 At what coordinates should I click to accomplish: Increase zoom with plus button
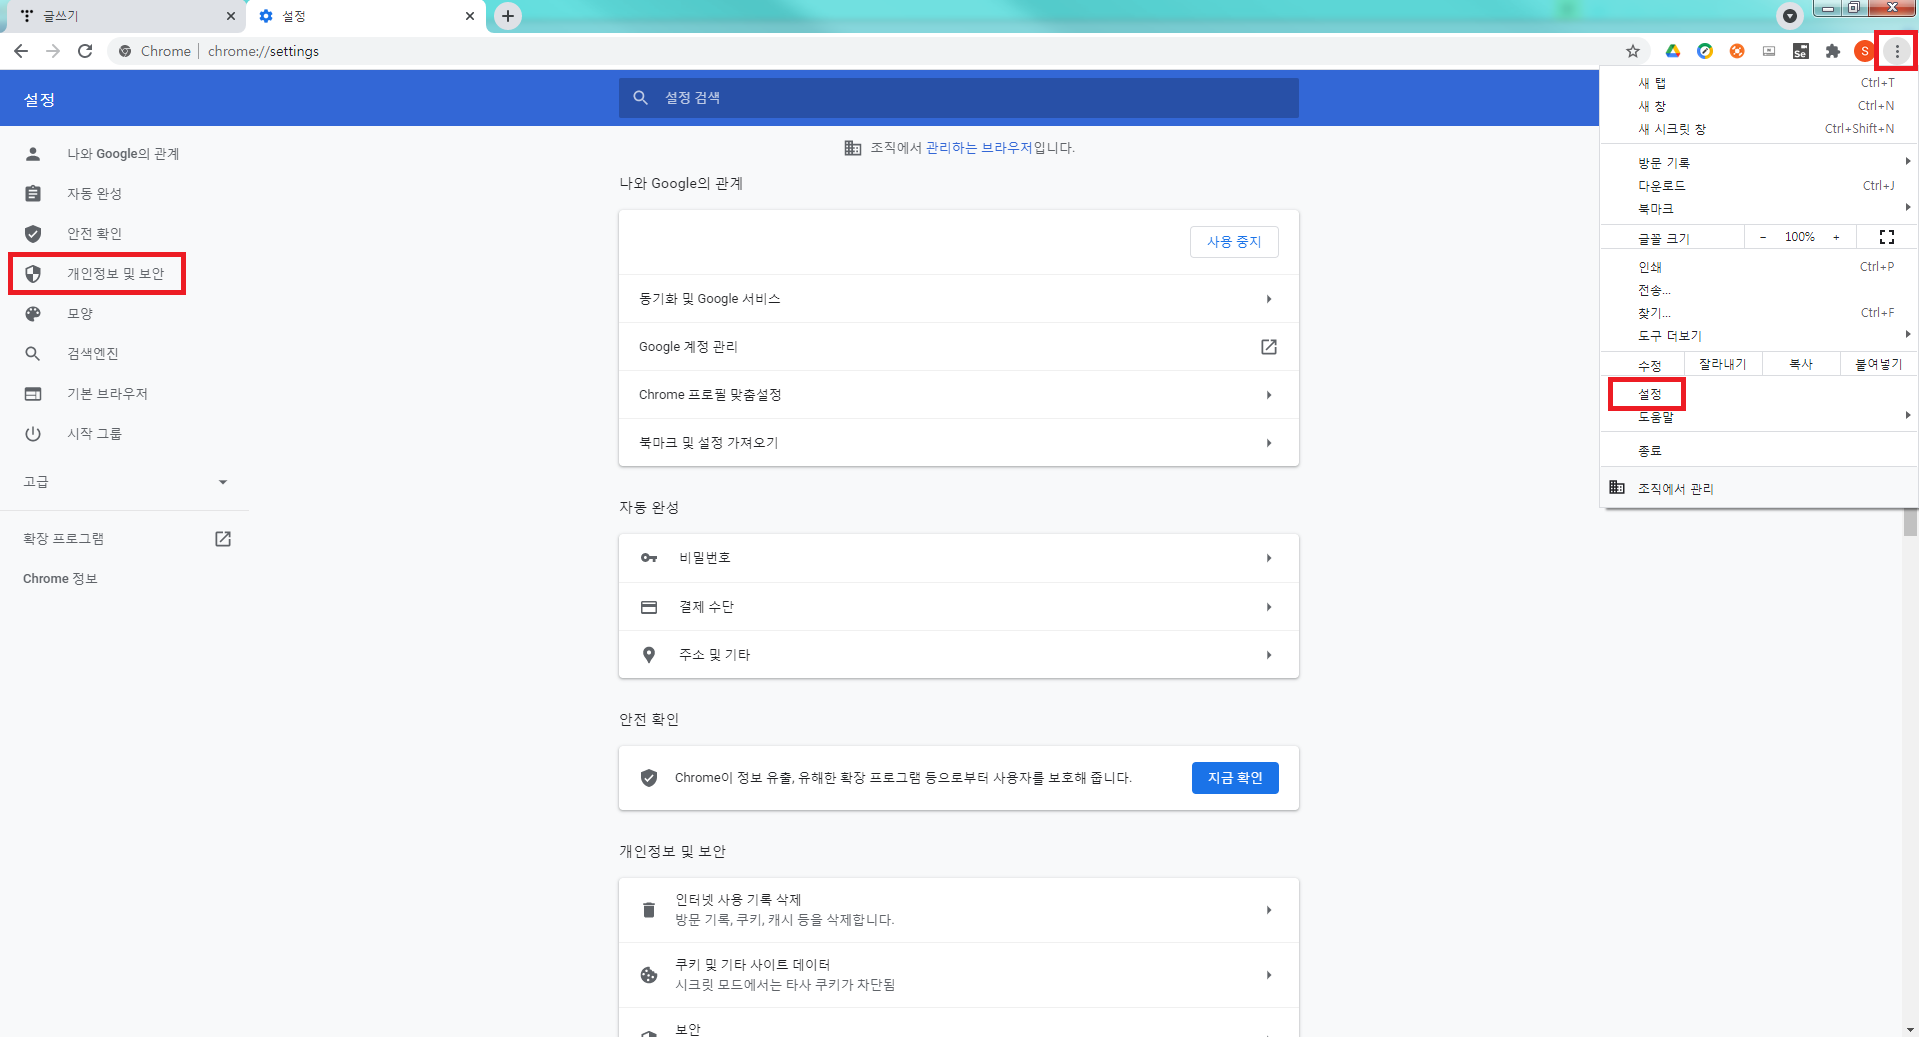(1836, 237)
